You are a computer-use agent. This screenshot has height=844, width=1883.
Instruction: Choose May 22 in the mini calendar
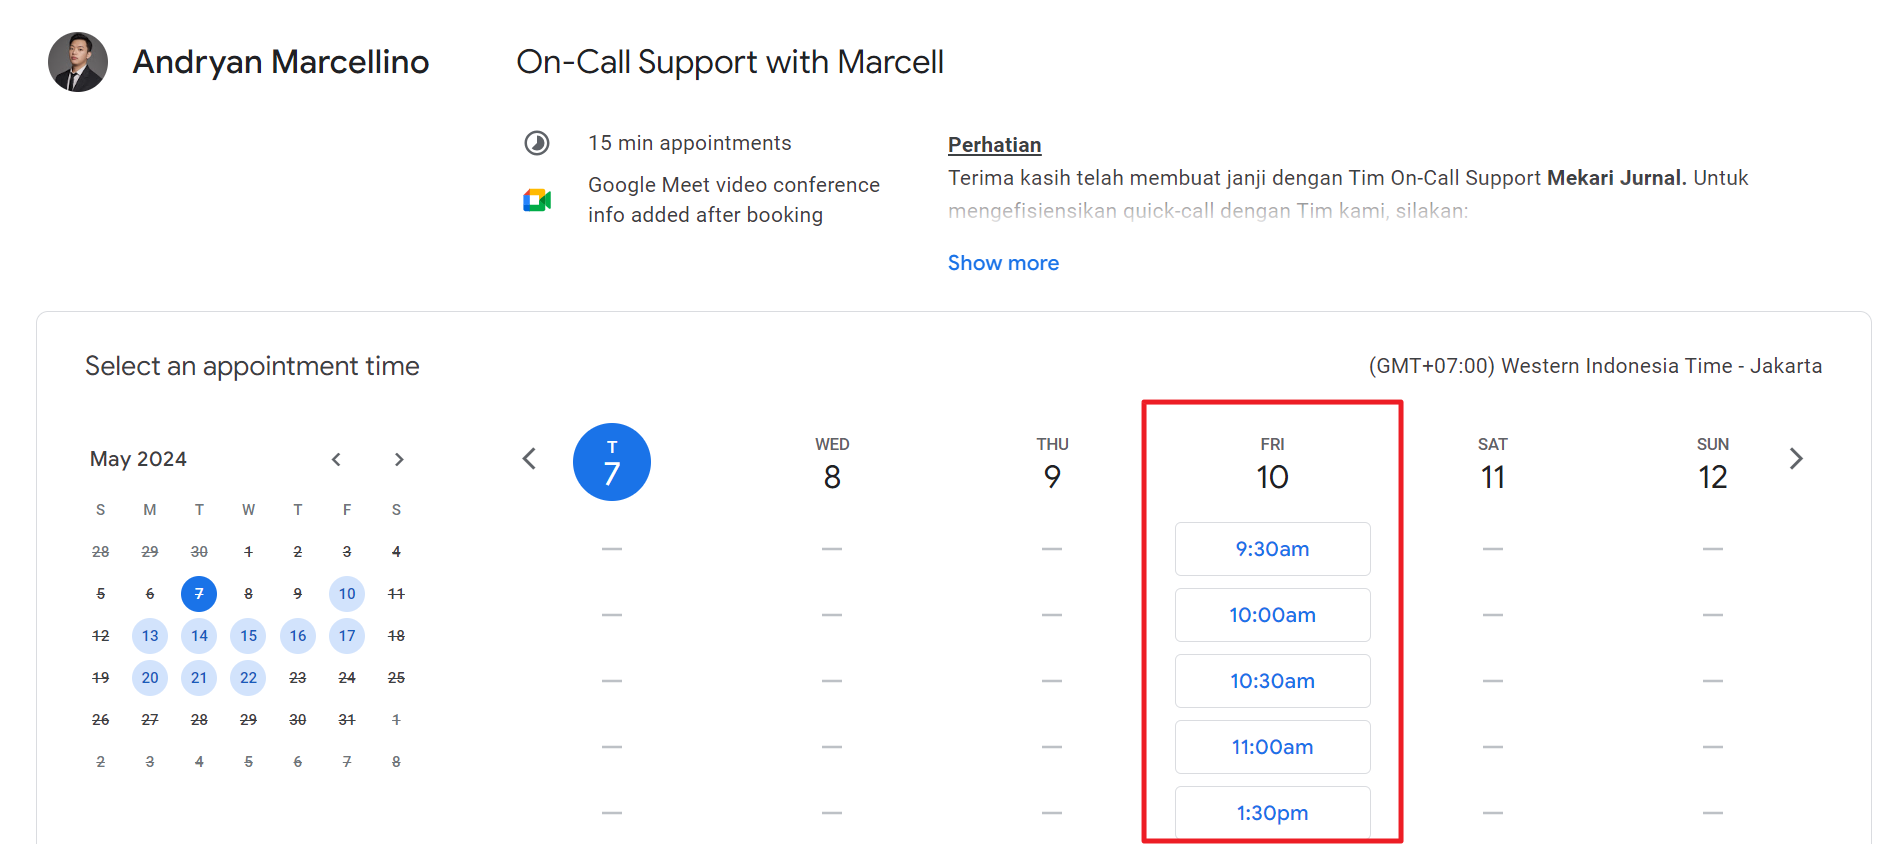point(248,678)
